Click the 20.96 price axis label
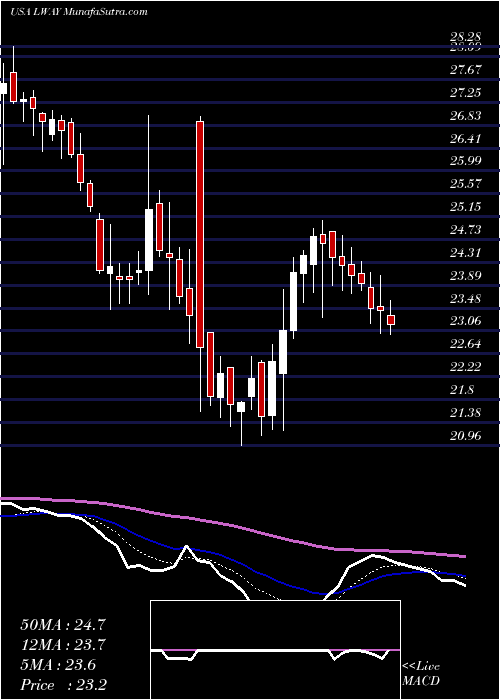Viewport: 500px width, 700px height. [466, 435]
